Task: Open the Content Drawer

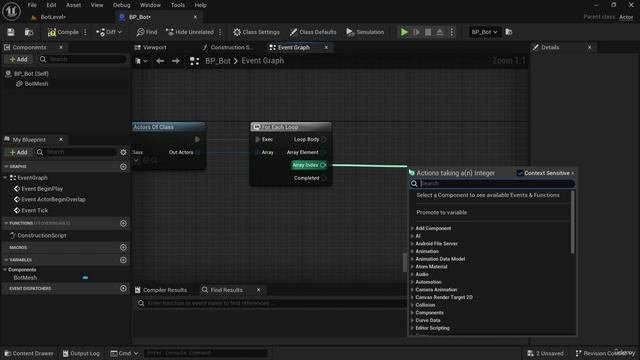Action: tap(29, 353)
